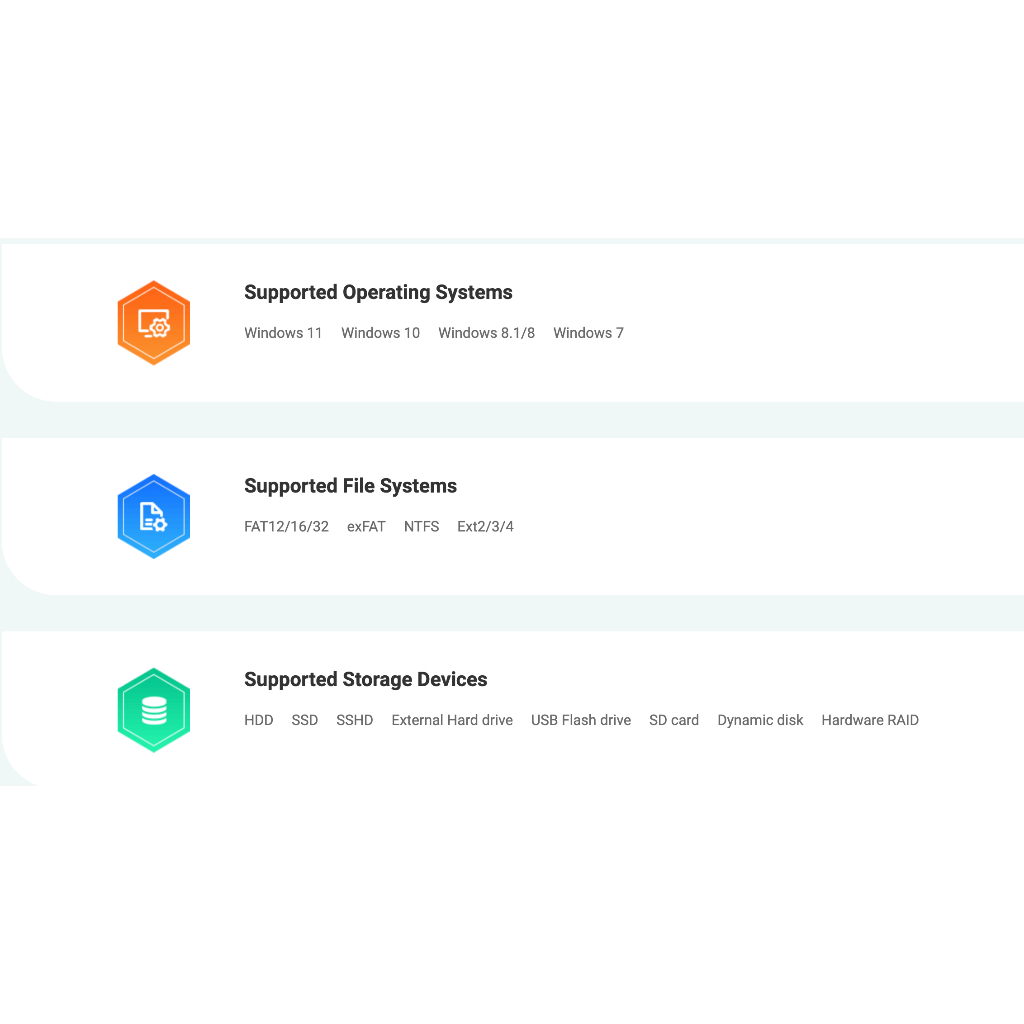Click the Windows 7 entry
This screenshot has width=1024, height=1024.
pos(588,333)
